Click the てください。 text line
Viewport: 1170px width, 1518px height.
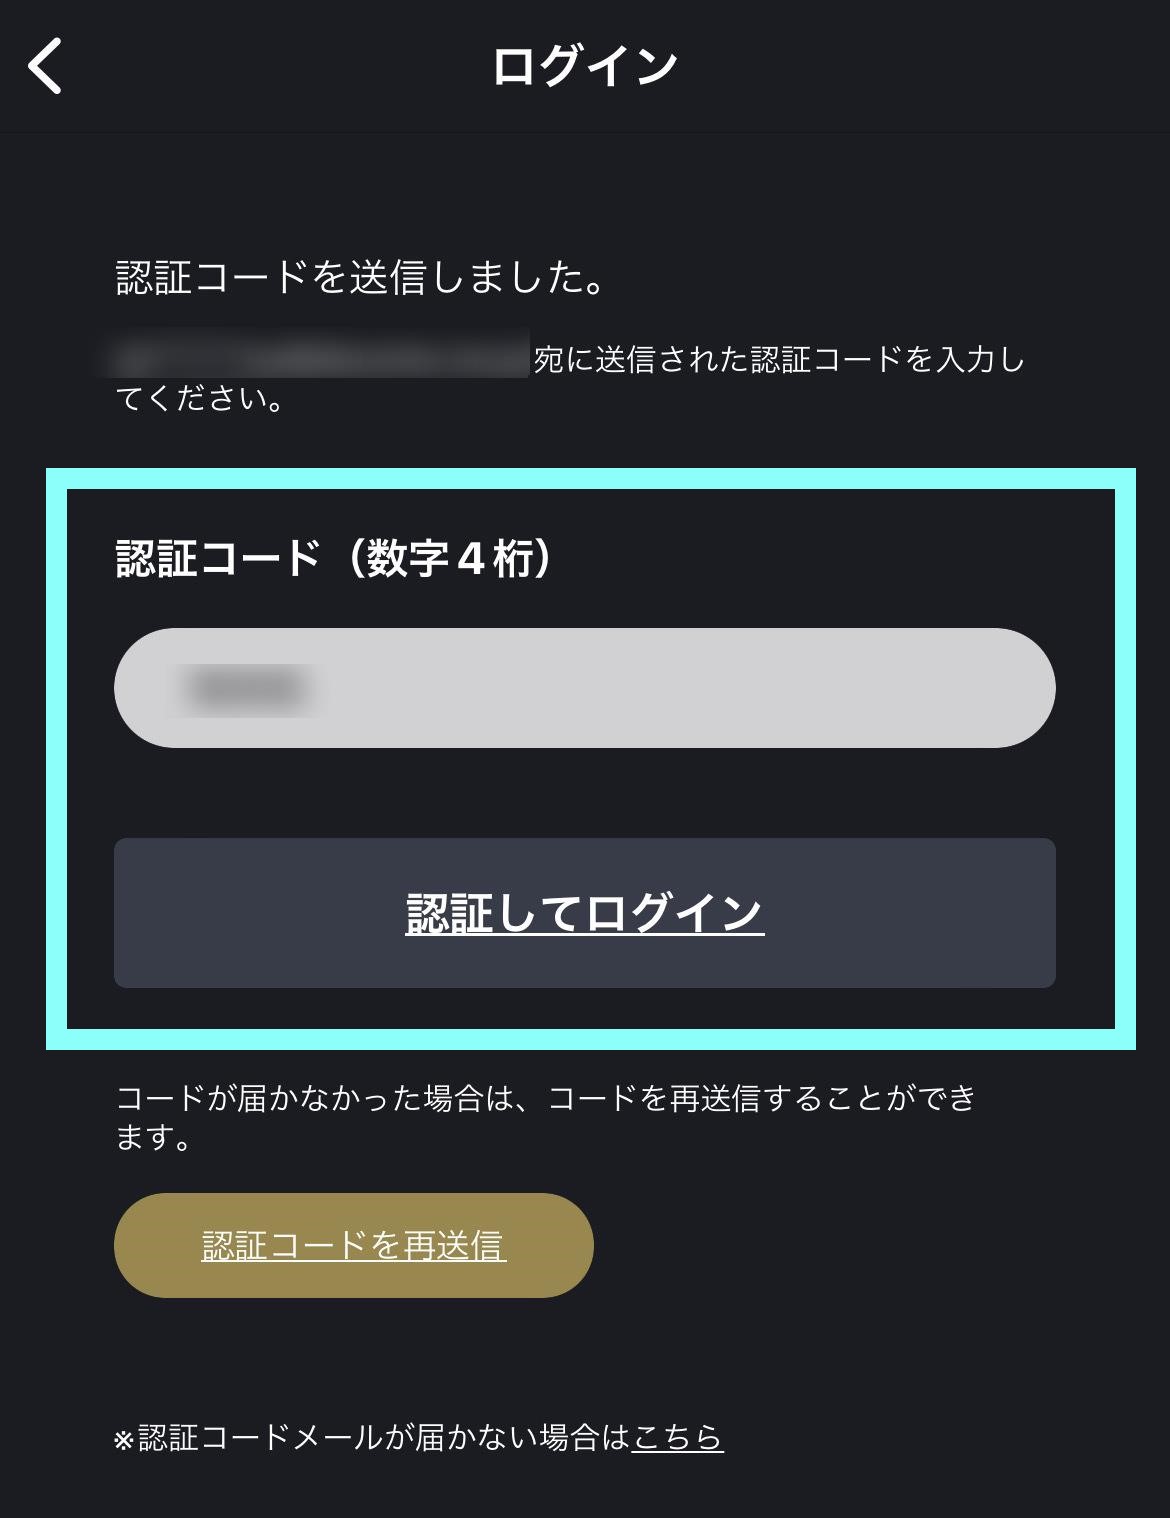pos(202,399)
